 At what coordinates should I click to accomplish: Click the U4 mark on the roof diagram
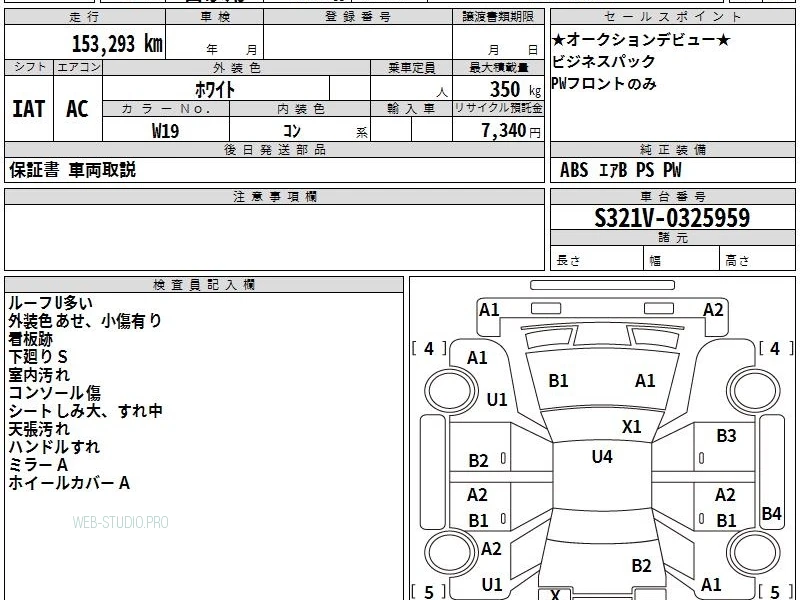(x=602, y=457)
